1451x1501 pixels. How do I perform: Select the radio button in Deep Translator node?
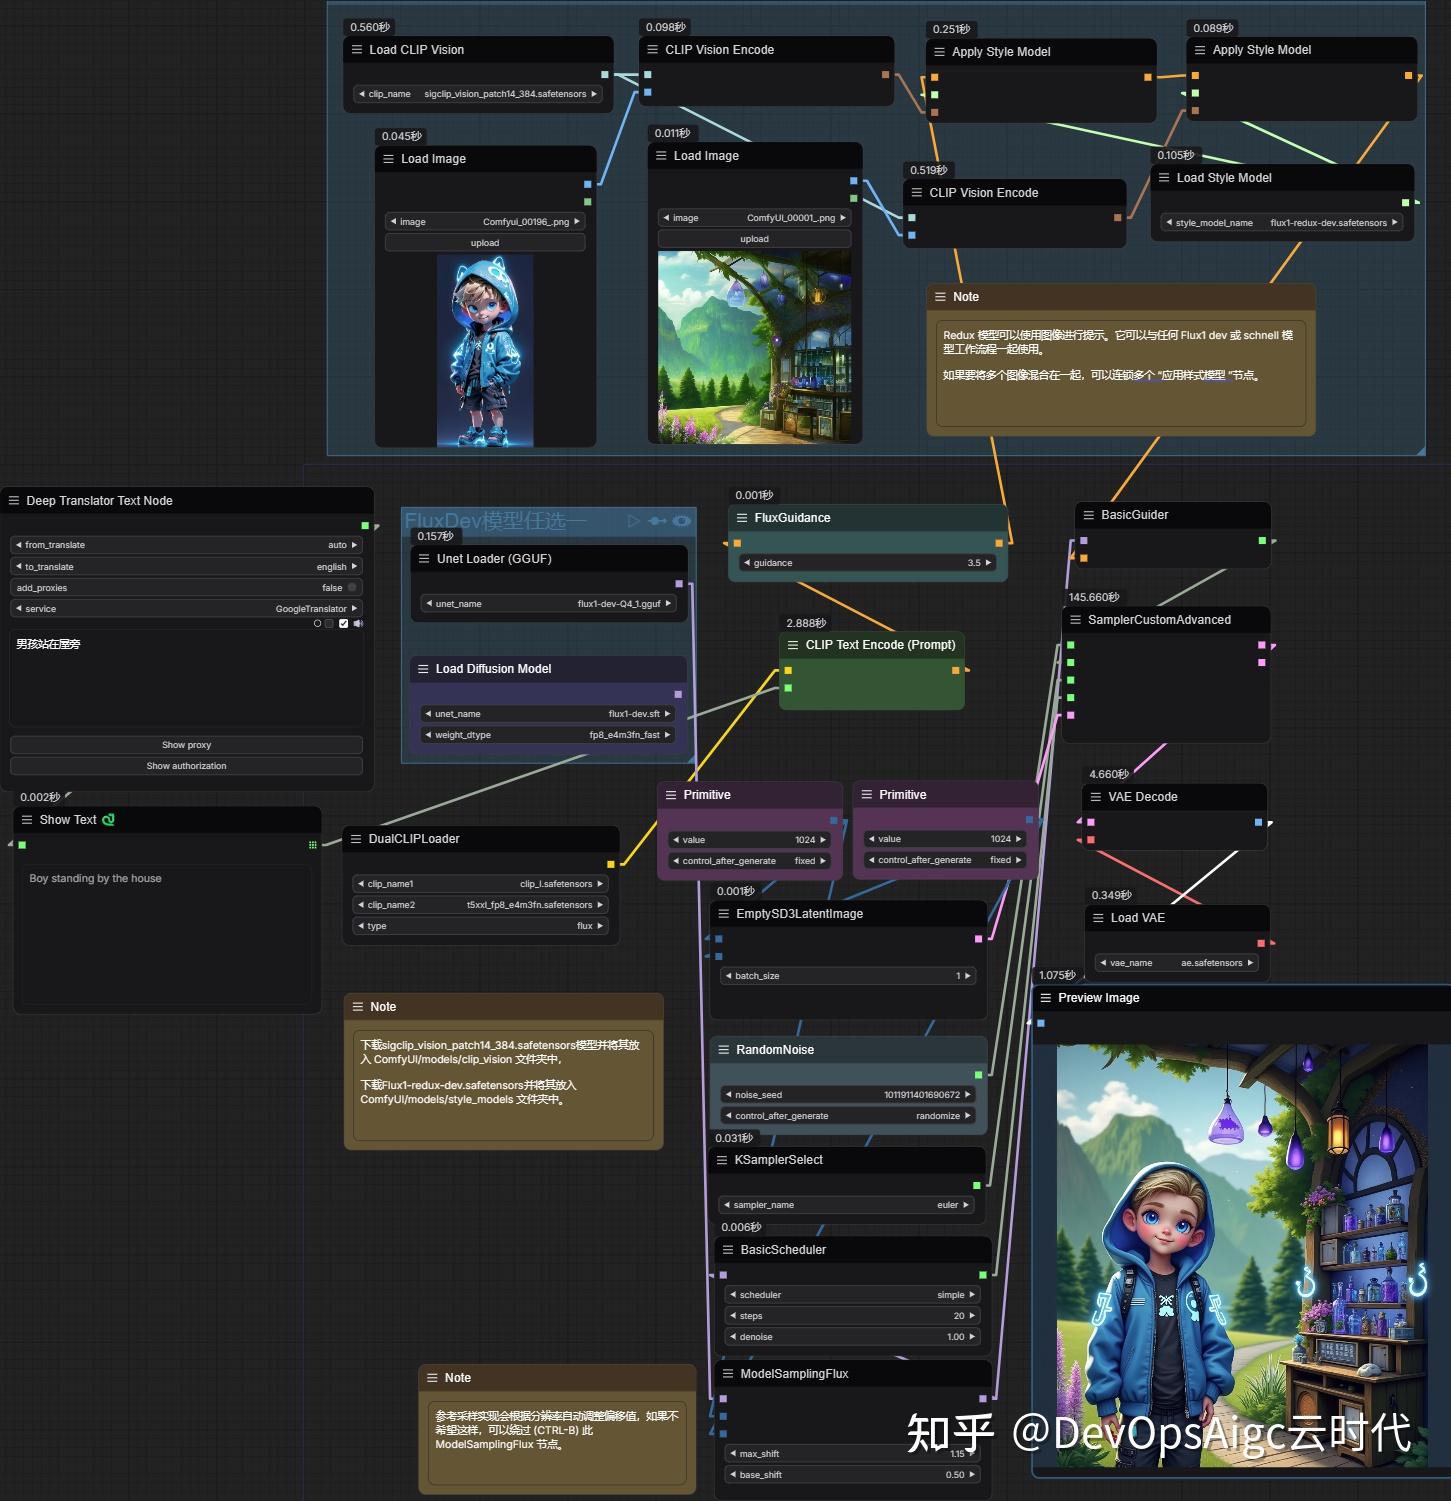click(317, 623)
